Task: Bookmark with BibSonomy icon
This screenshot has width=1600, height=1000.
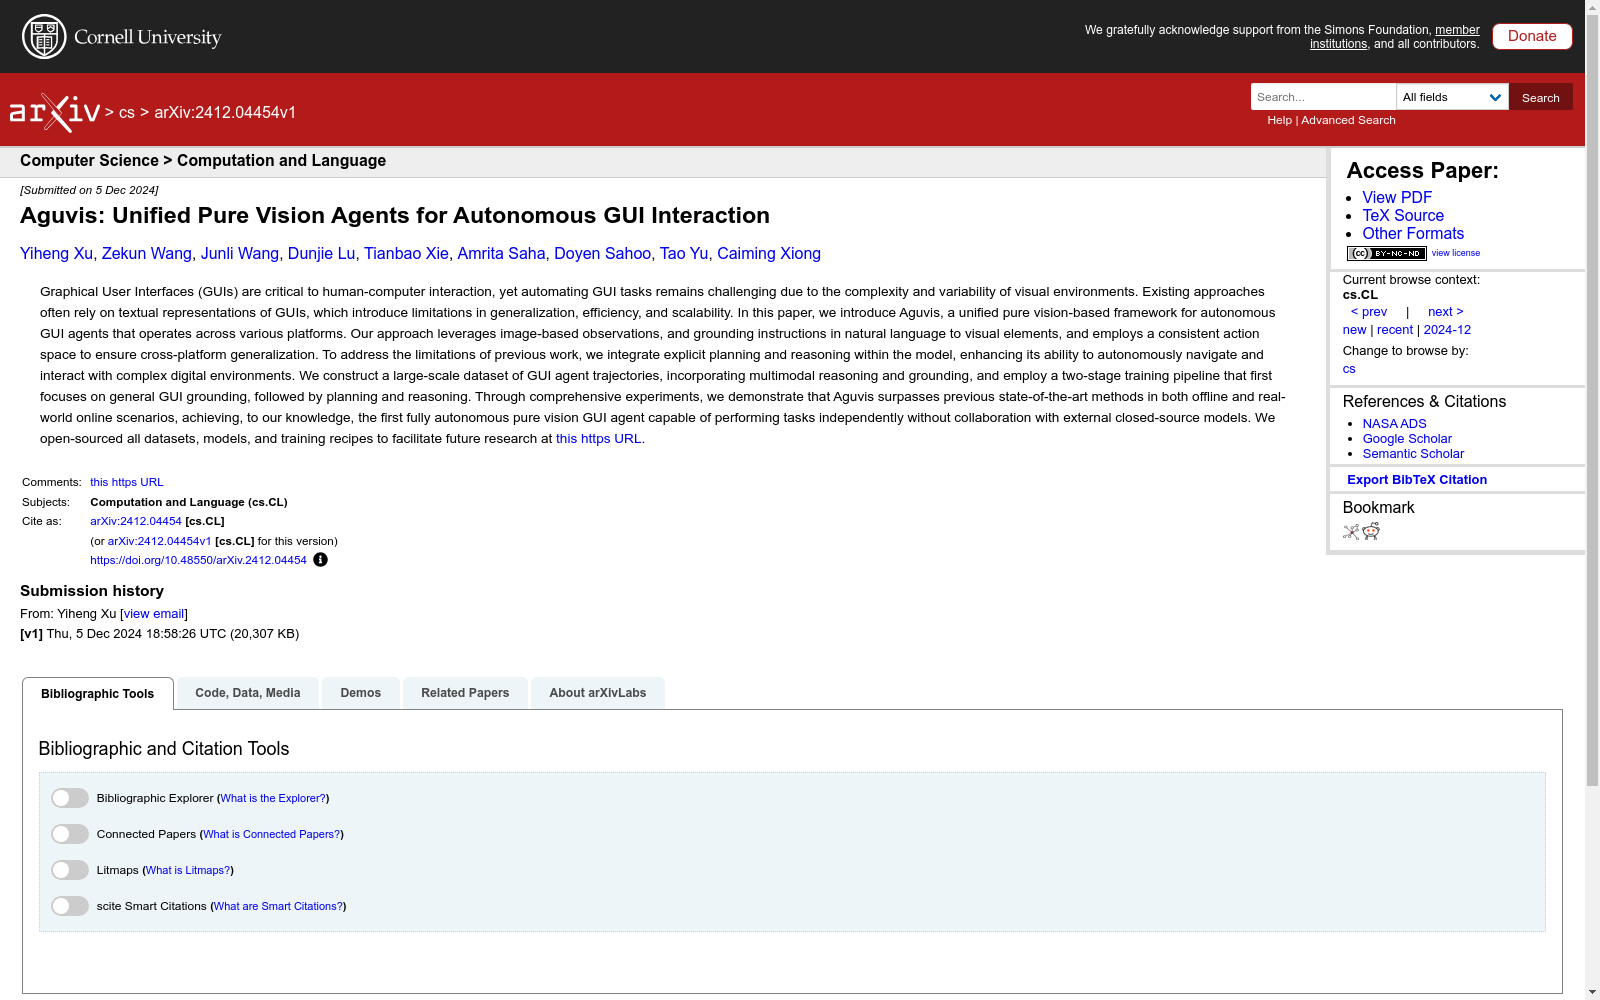Action: (1351, 532)
